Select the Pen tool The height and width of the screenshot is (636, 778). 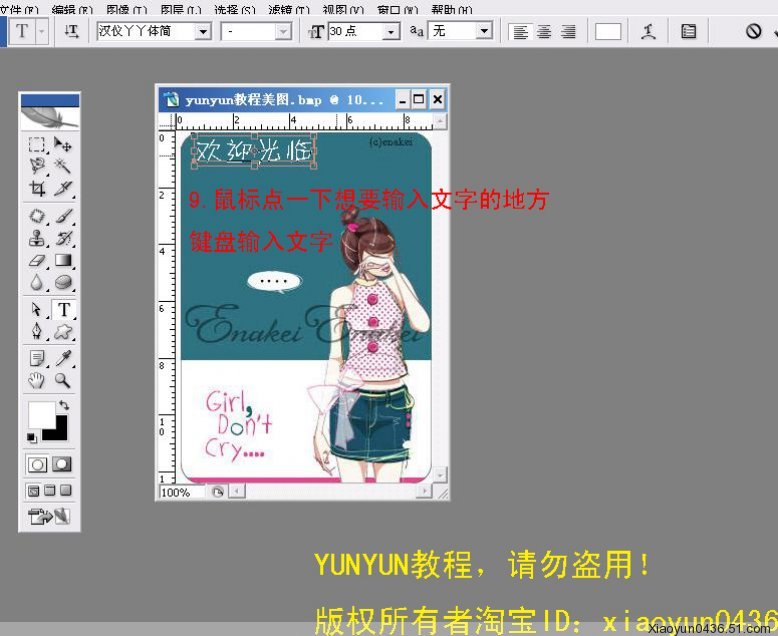(x=37, y=331)
